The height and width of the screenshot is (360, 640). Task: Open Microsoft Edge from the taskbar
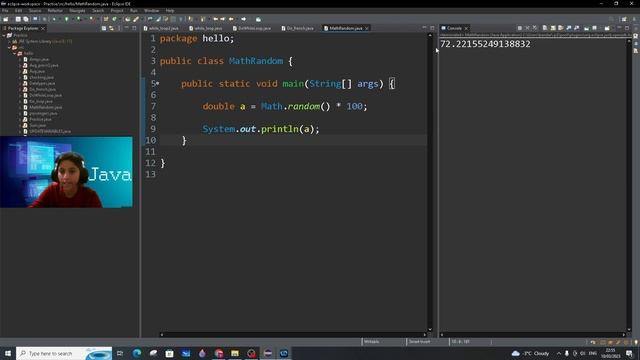[x=137, y=353]
